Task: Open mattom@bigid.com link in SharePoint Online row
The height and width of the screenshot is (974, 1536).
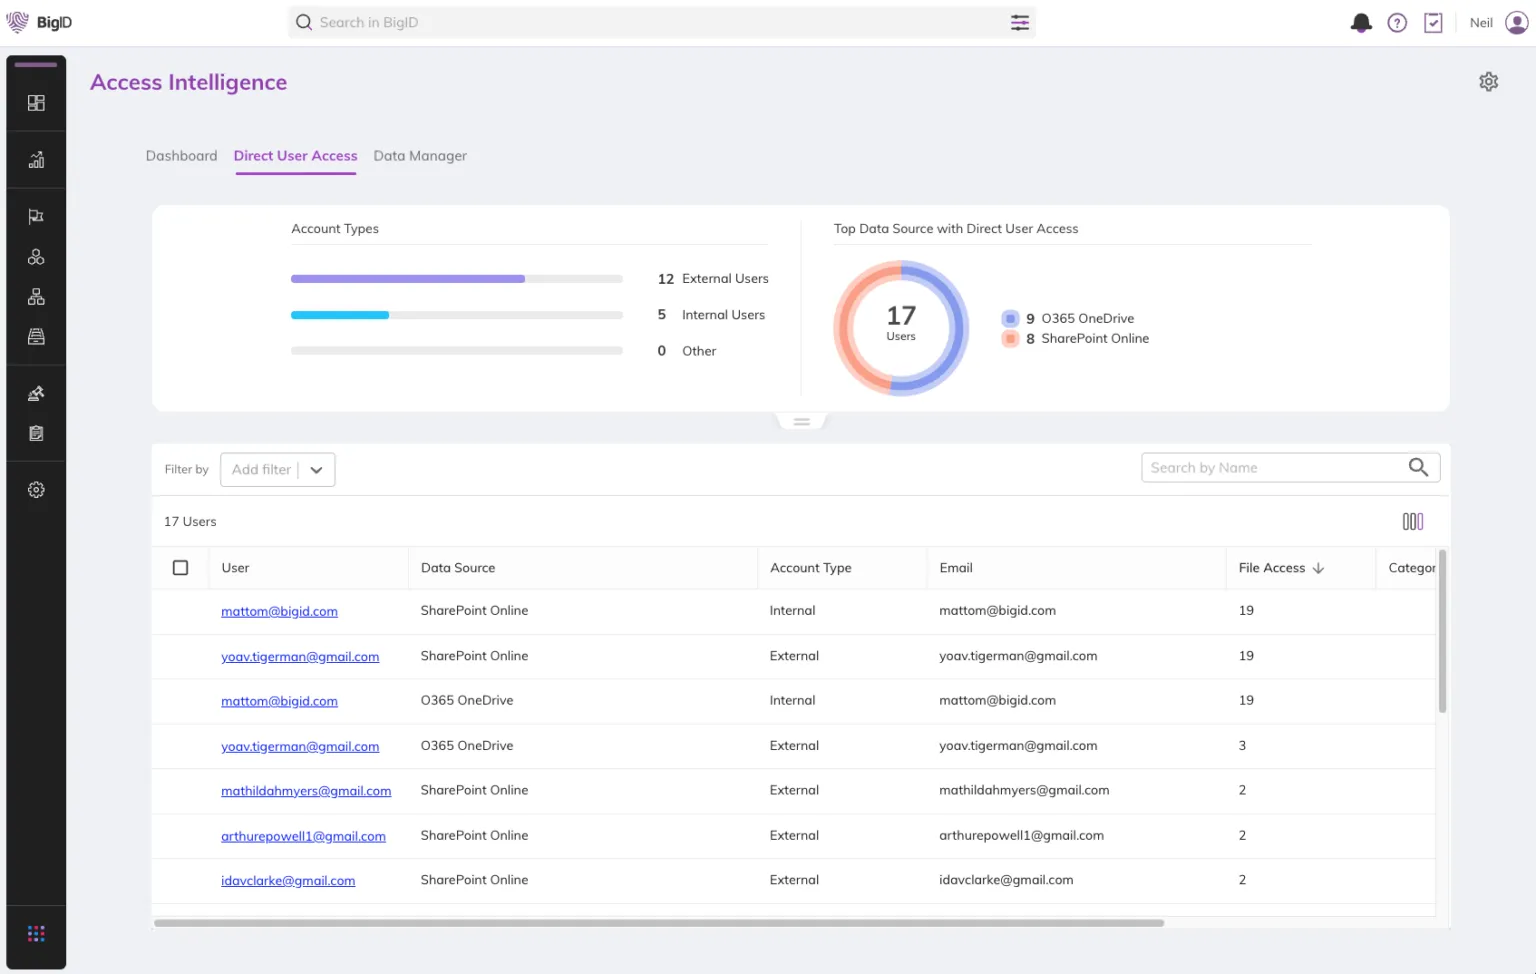Action: point(279,611)
